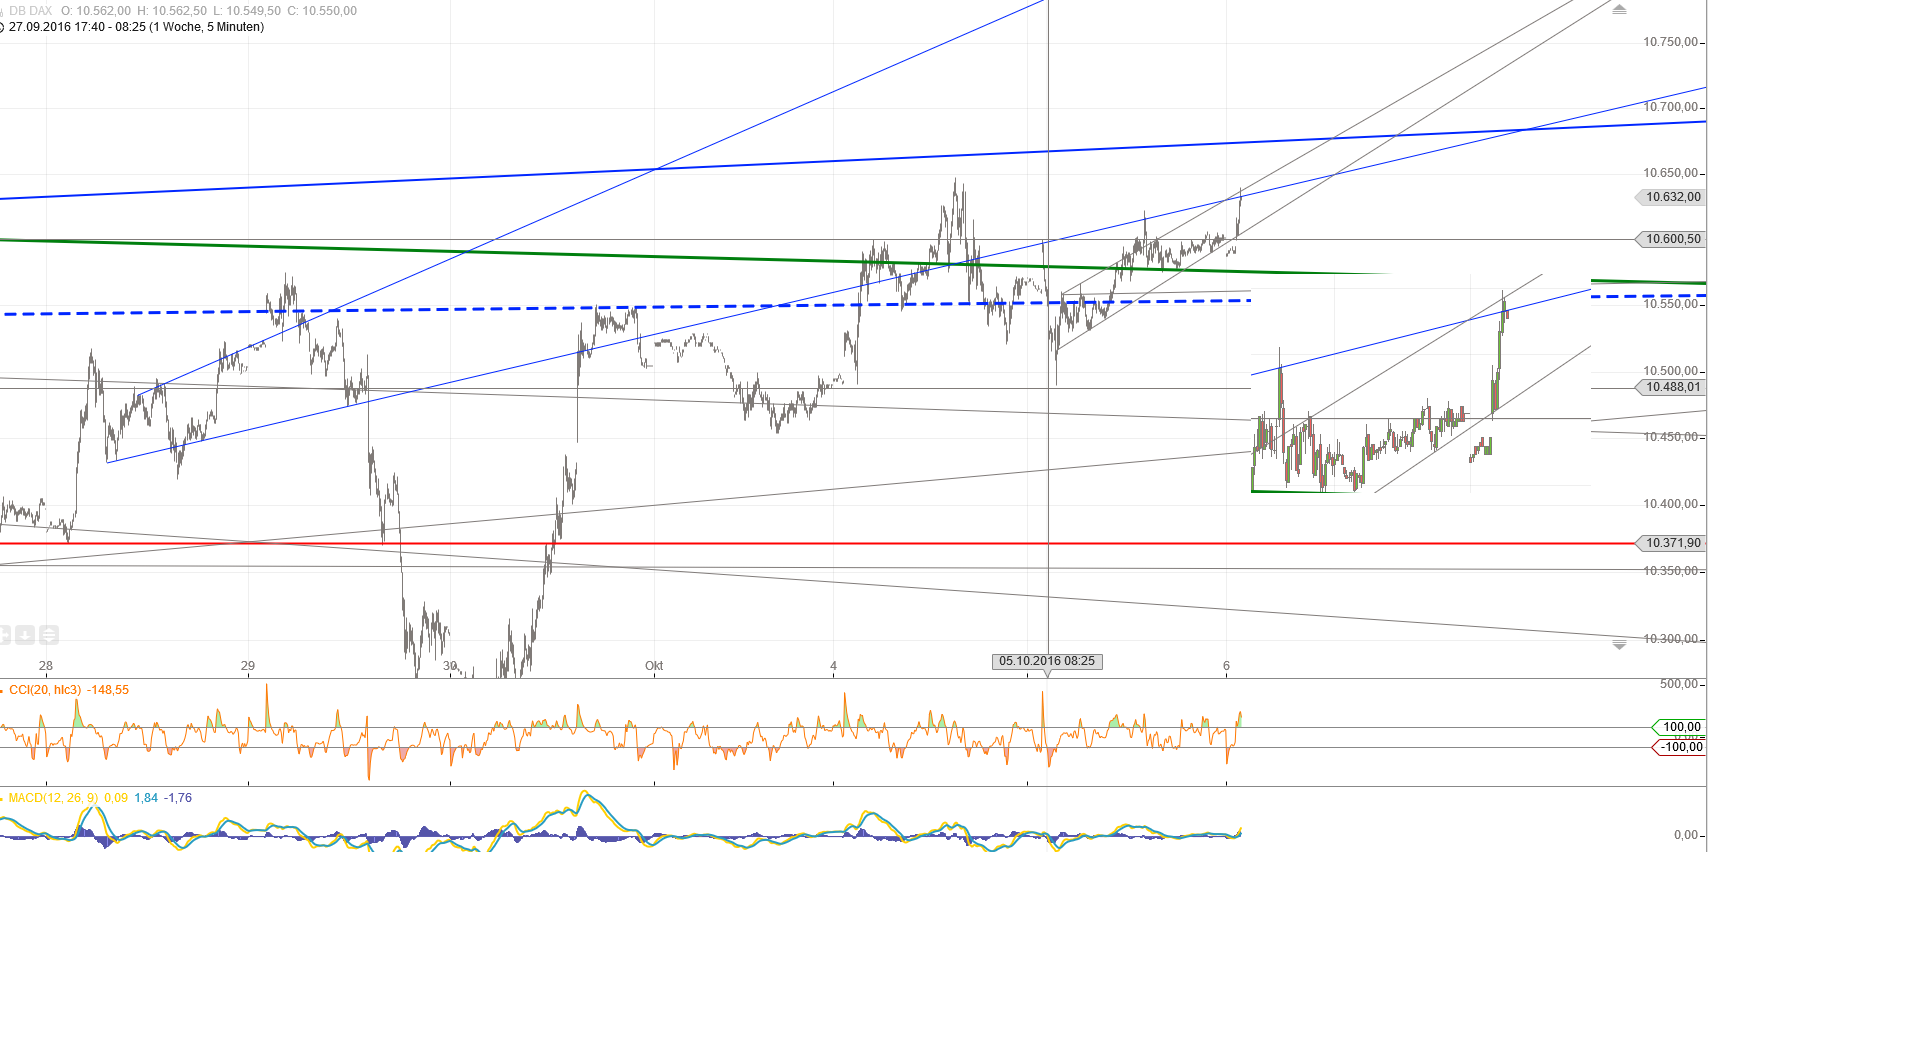
Task: Select the 10.488,01 price tag
Action: click(x=1670, y=387)
